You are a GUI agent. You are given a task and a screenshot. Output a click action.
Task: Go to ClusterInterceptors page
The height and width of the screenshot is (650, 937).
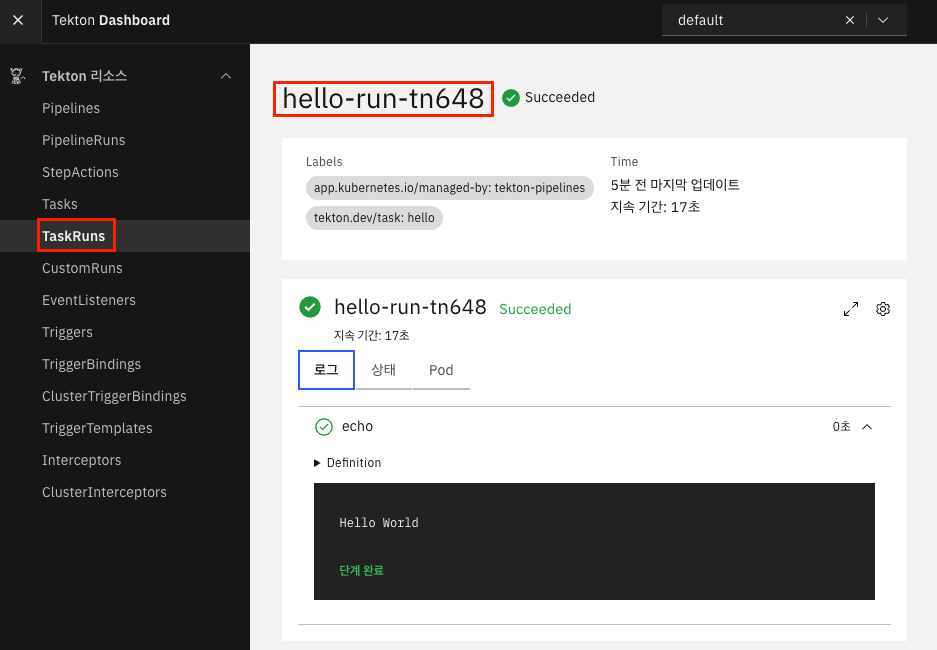[105, 492]
